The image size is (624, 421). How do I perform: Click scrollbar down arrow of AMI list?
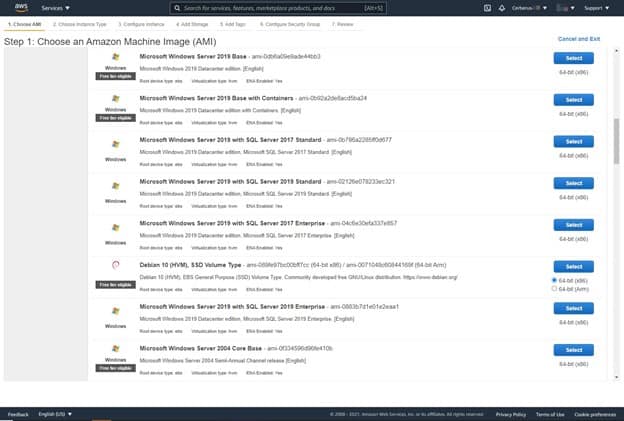(616, 377)
